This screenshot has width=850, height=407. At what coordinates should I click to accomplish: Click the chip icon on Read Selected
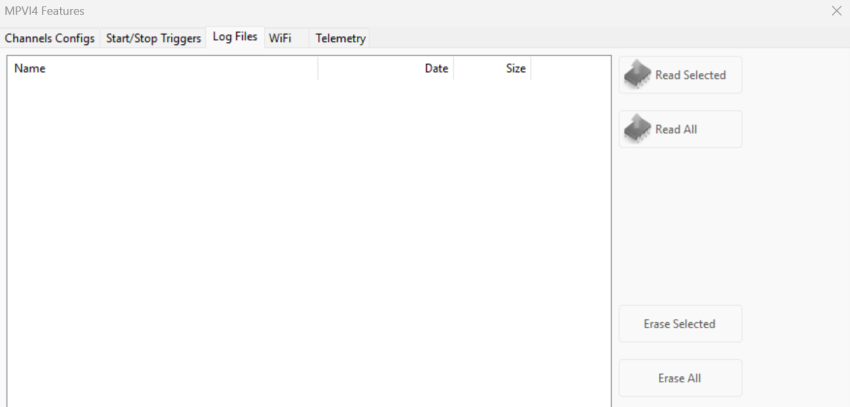click(637, 74)
